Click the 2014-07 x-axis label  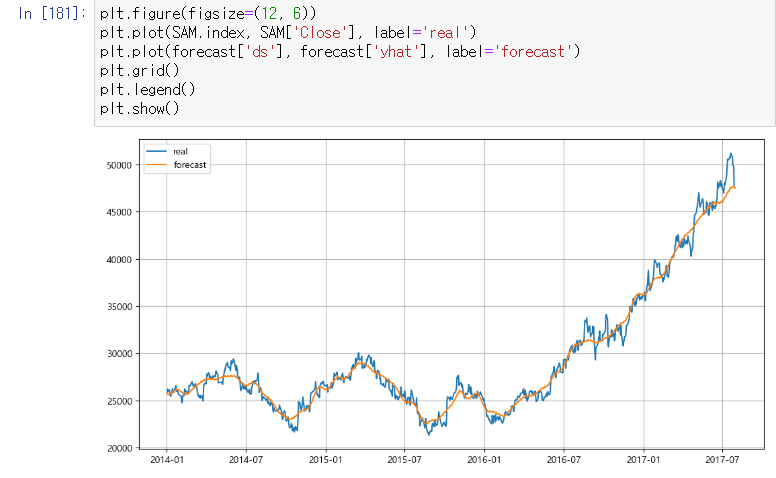coord(246,460)
